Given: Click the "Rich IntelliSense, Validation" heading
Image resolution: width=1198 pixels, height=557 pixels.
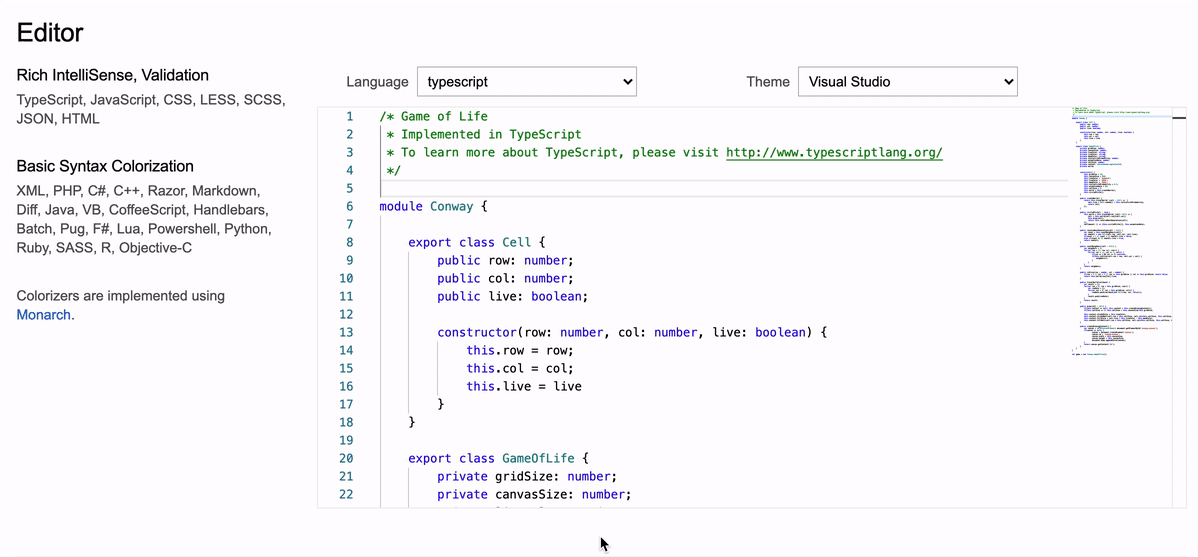Looking at the screenshot, I should point(113,75).
